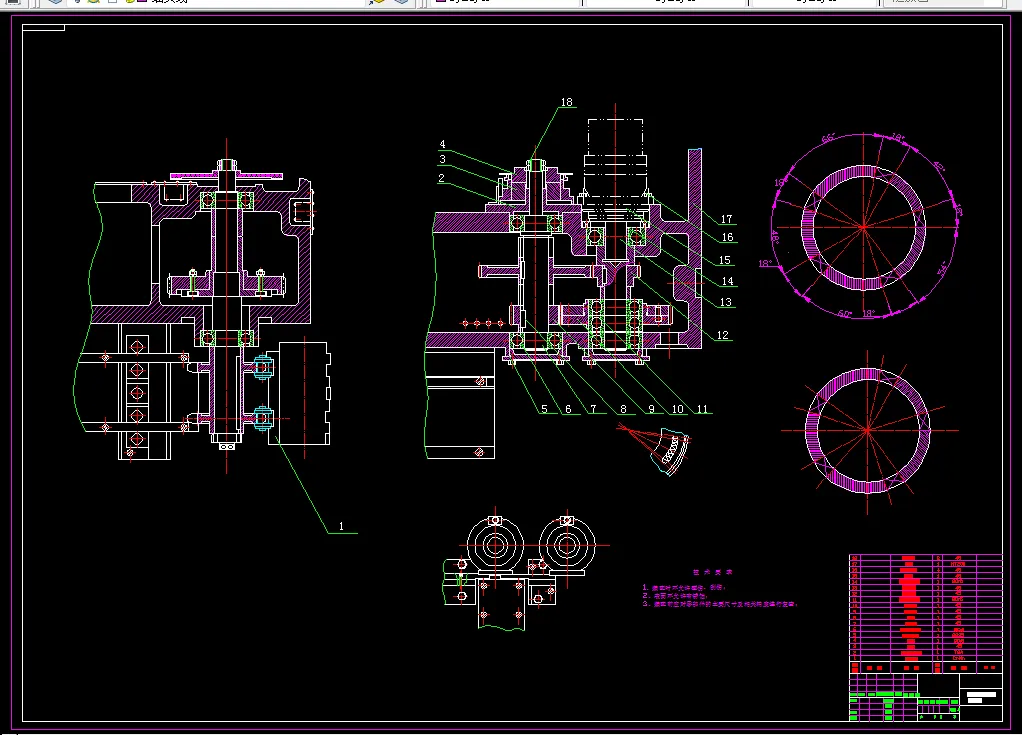This screenshot has width=1022, height=735.
Task: Click the red-filled parts list table
Action: point(926,613)
